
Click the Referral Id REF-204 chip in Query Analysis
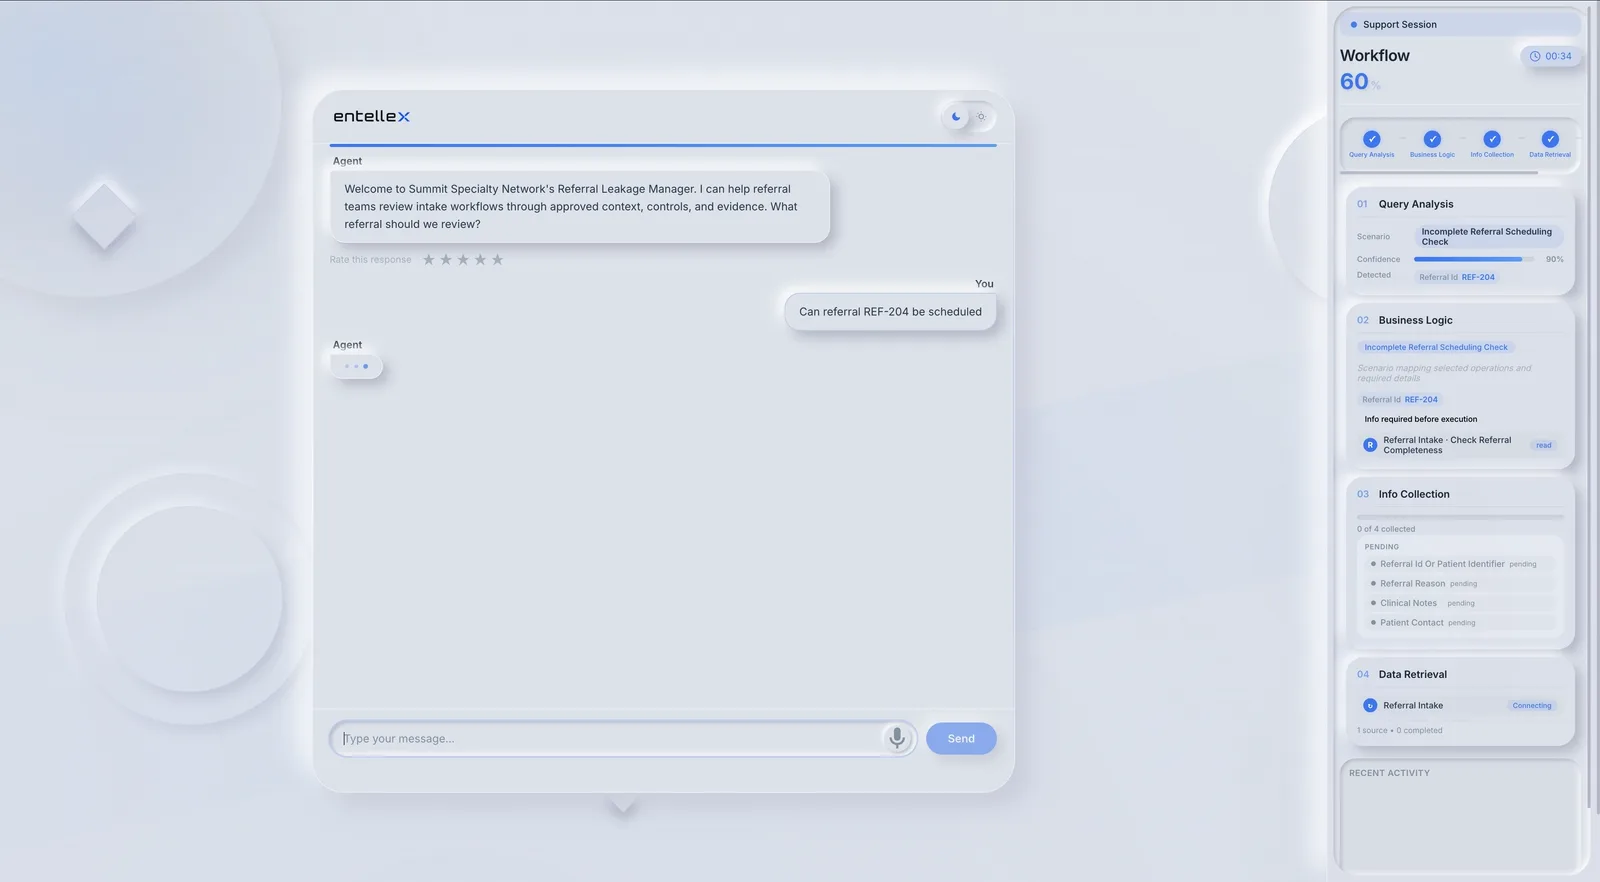(1457, 277)
